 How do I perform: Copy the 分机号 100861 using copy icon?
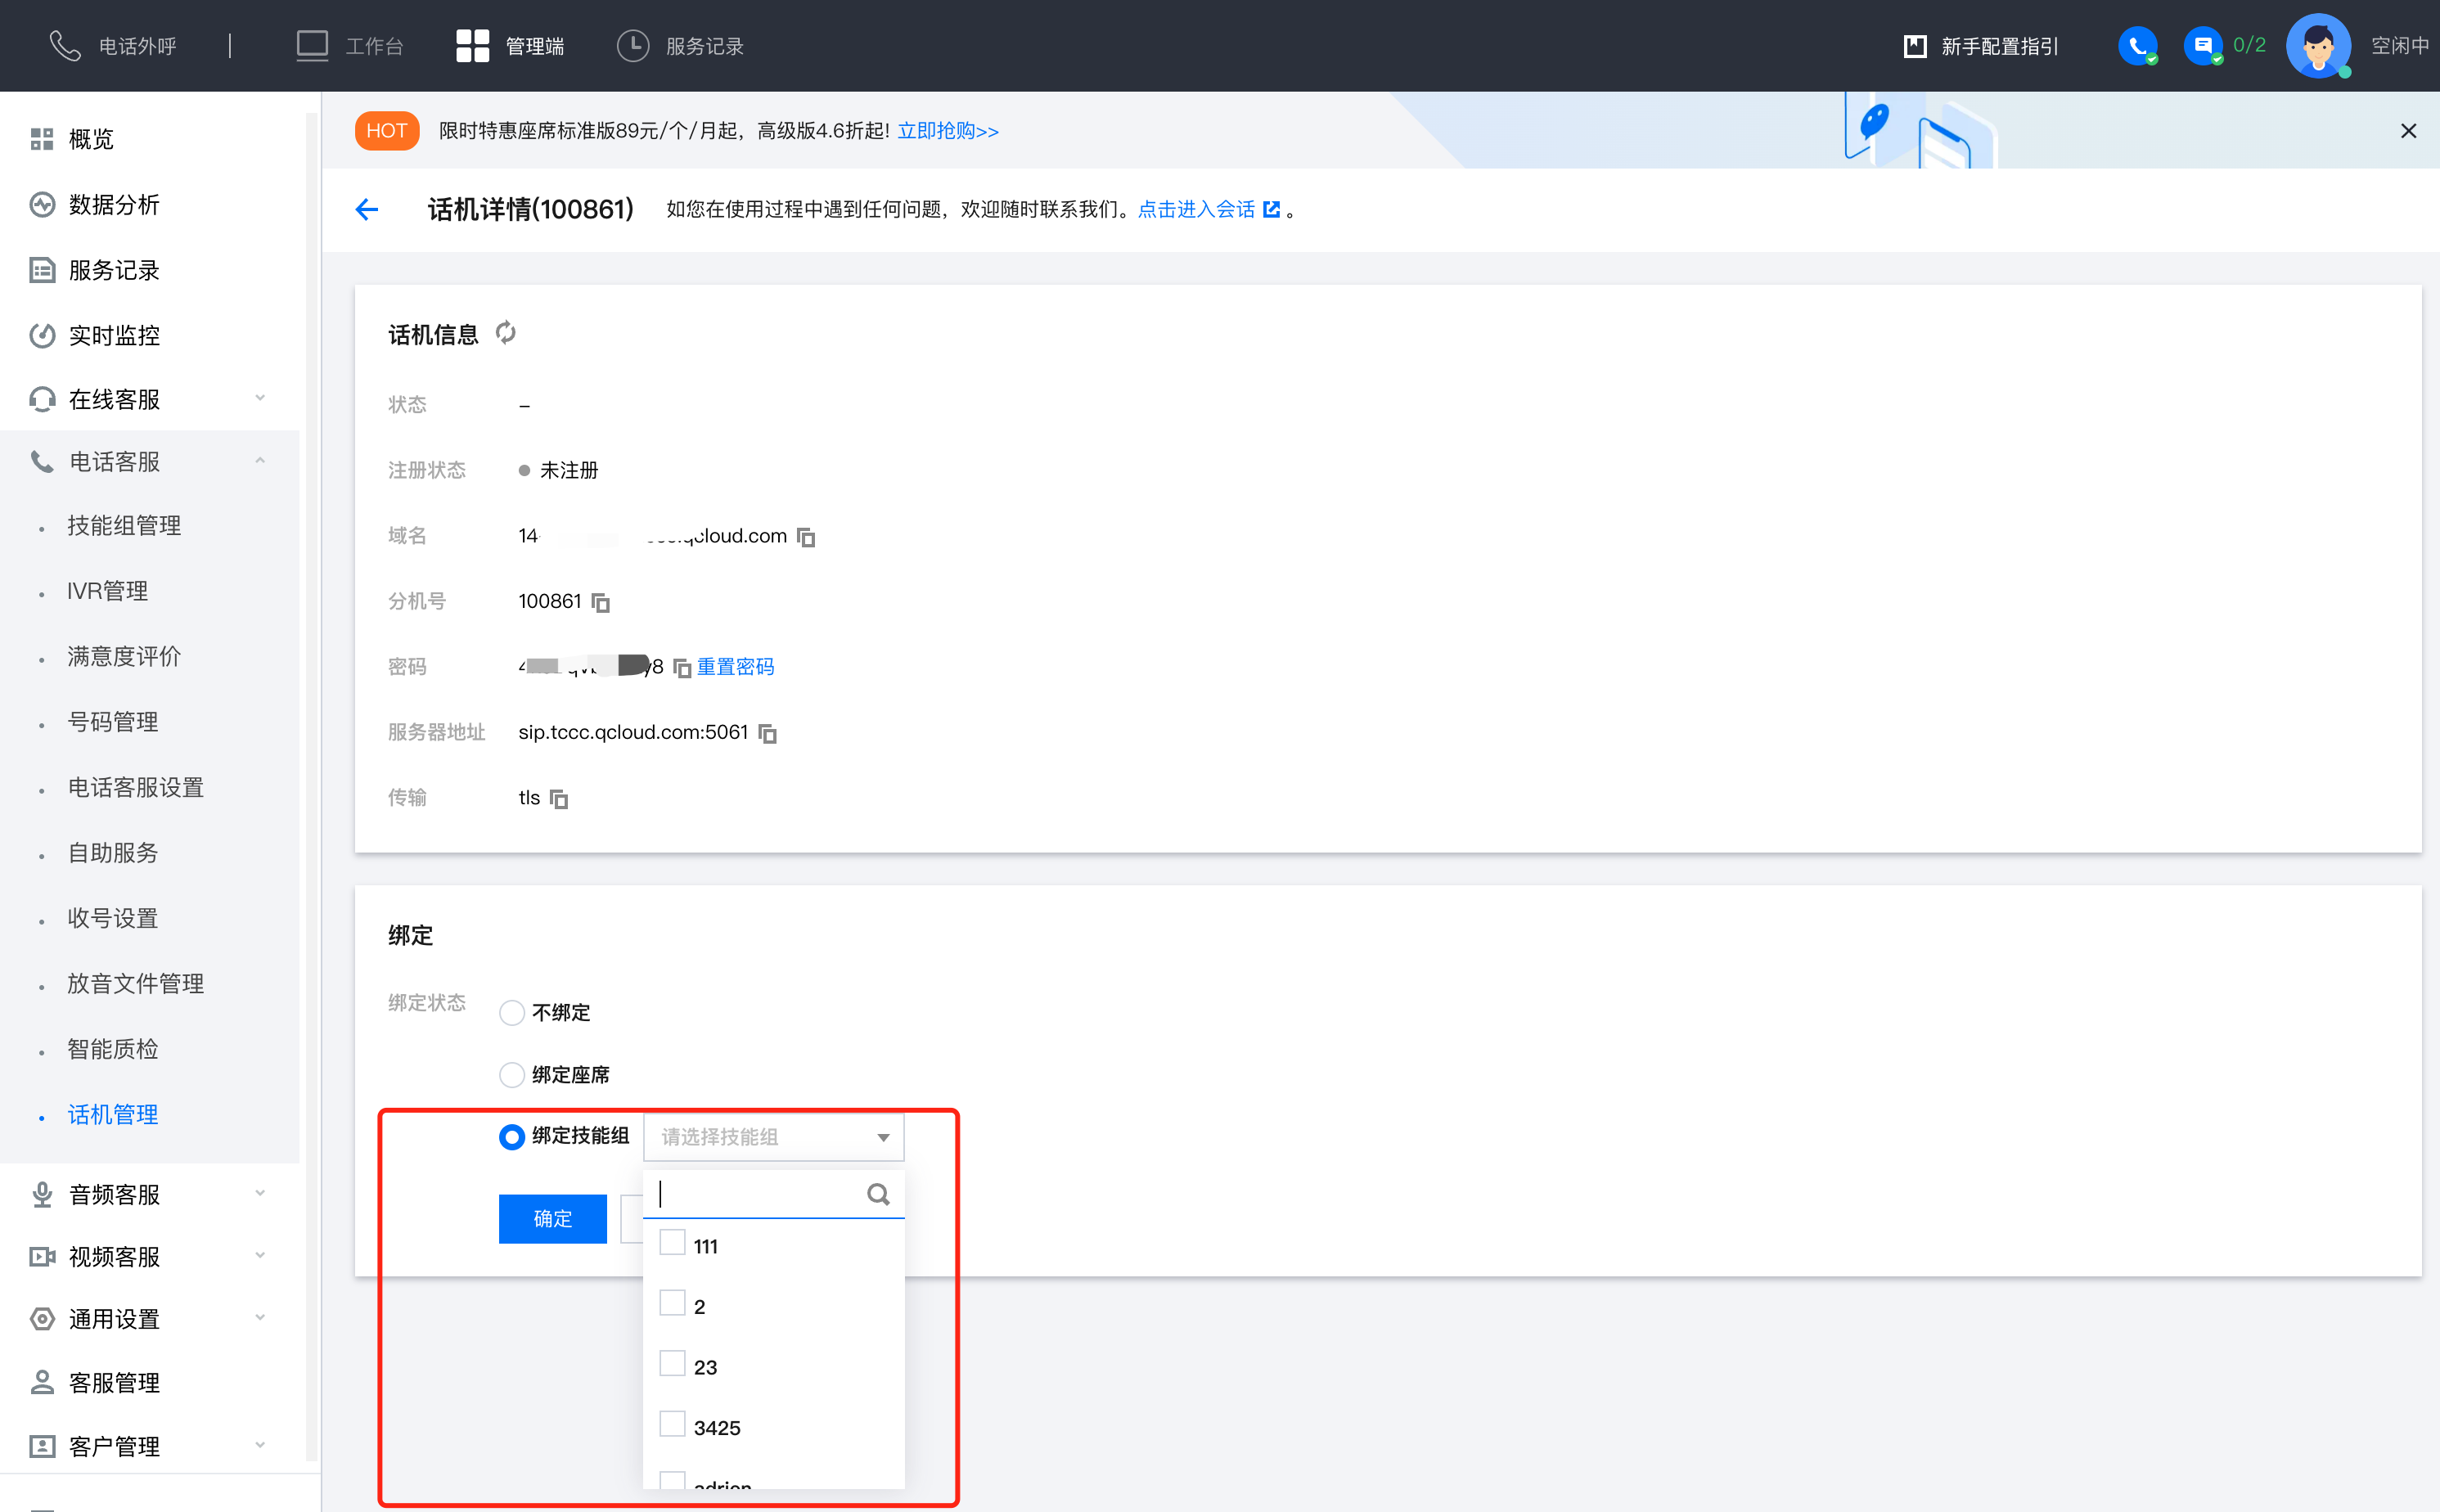click(600, 602)
